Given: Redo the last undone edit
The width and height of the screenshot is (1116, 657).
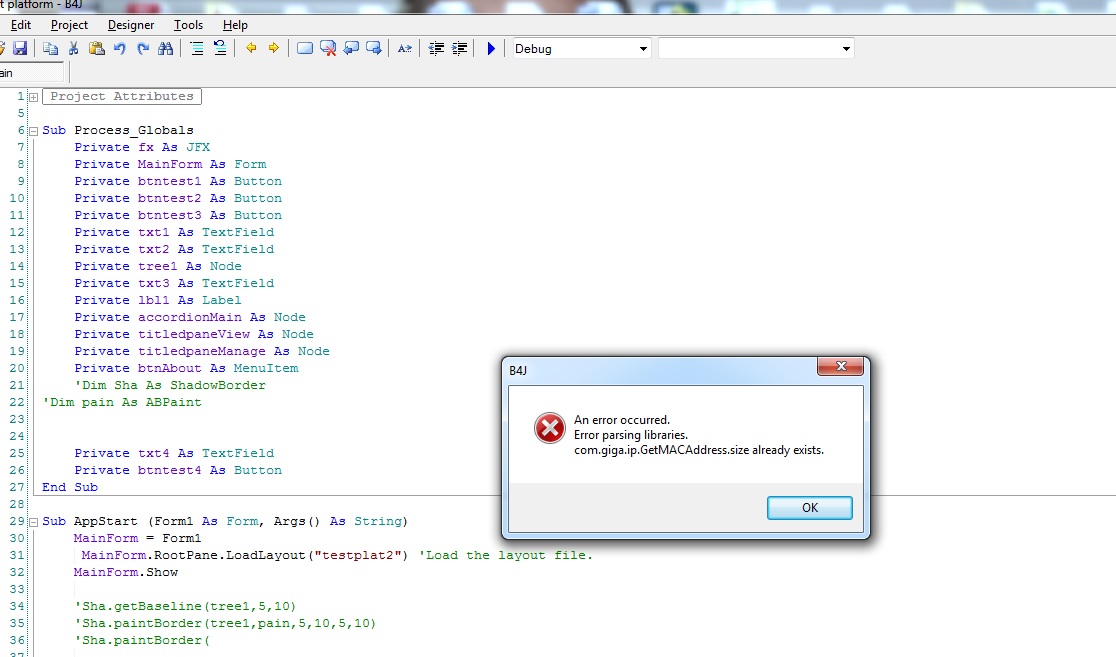Looking at the screenshot, I should tap(143, 48).
